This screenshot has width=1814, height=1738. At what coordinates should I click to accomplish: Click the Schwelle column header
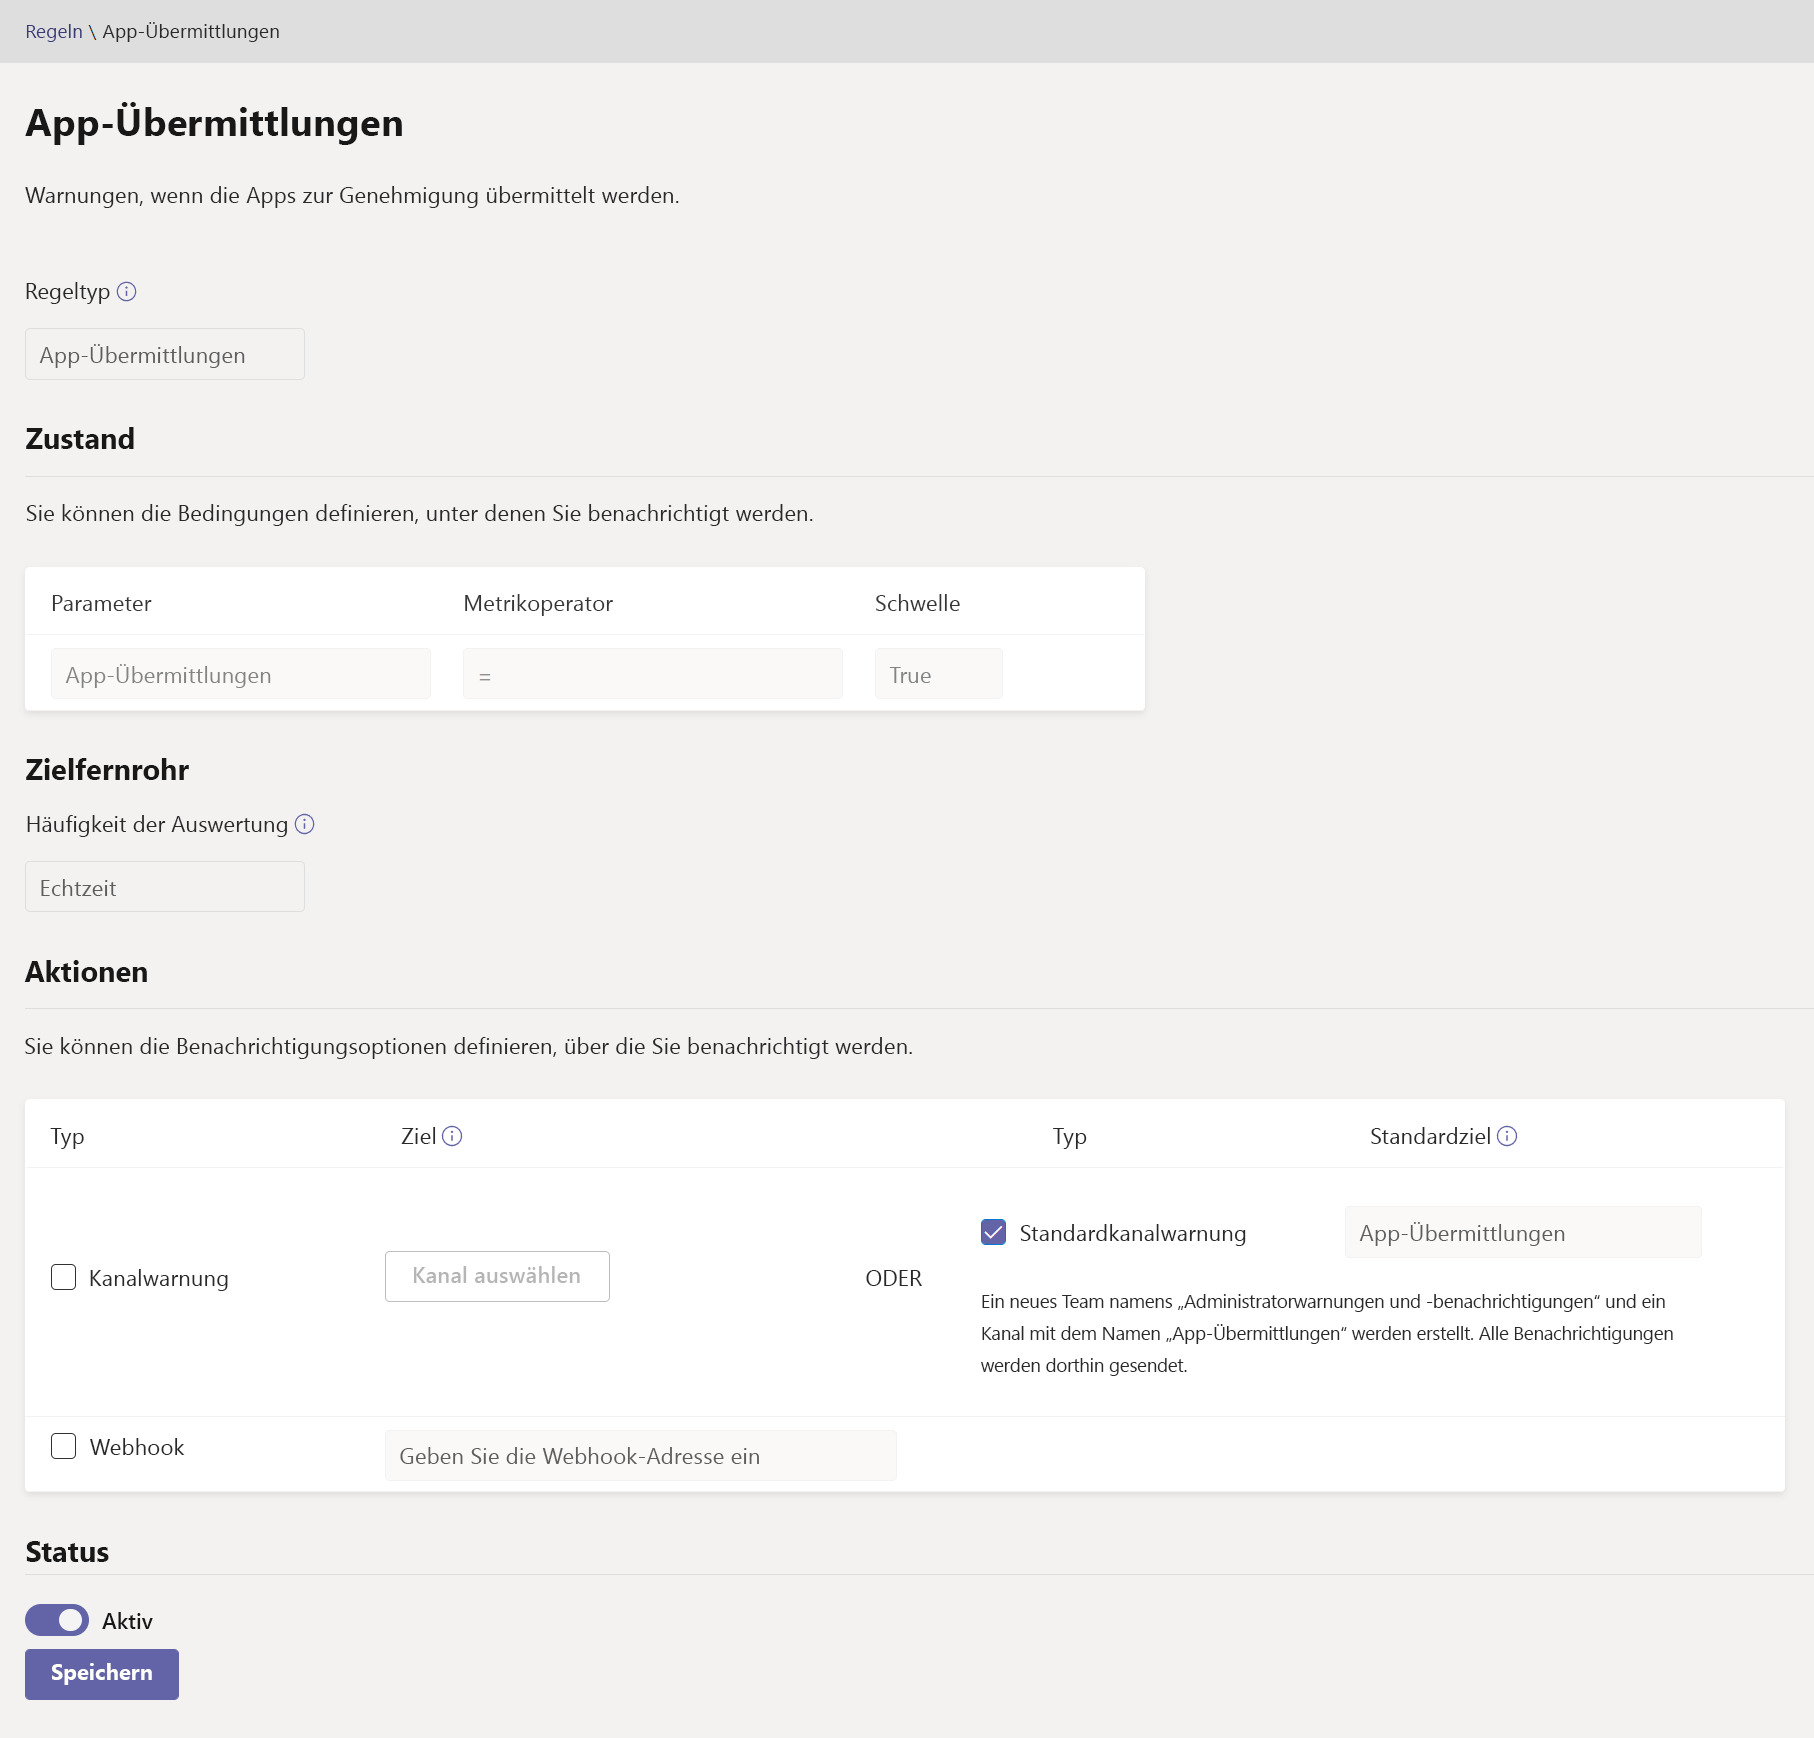point(917,603)
